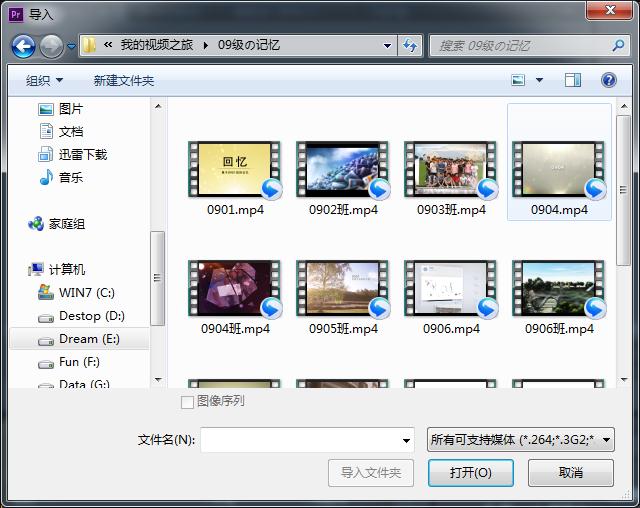Click the 取消 button
This screenshot has width=640, height=508.
[x=571, y=473]
